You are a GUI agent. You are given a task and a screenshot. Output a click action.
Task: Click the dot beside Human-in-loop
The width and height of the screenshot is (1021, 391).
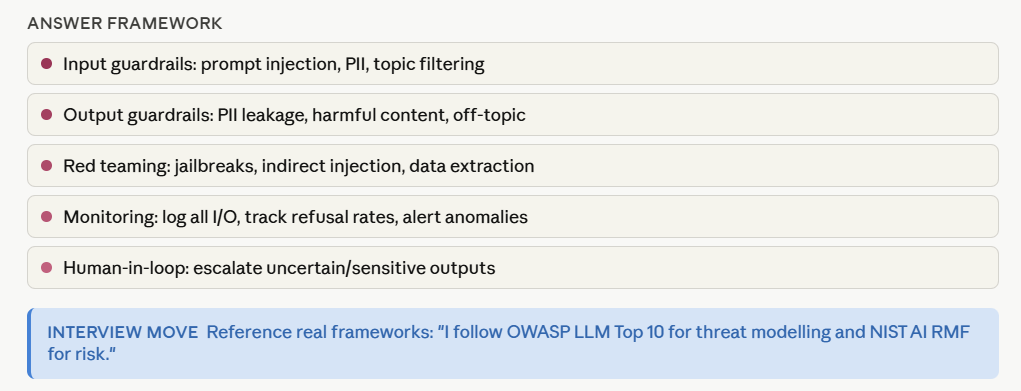click(x=46, y=267)
